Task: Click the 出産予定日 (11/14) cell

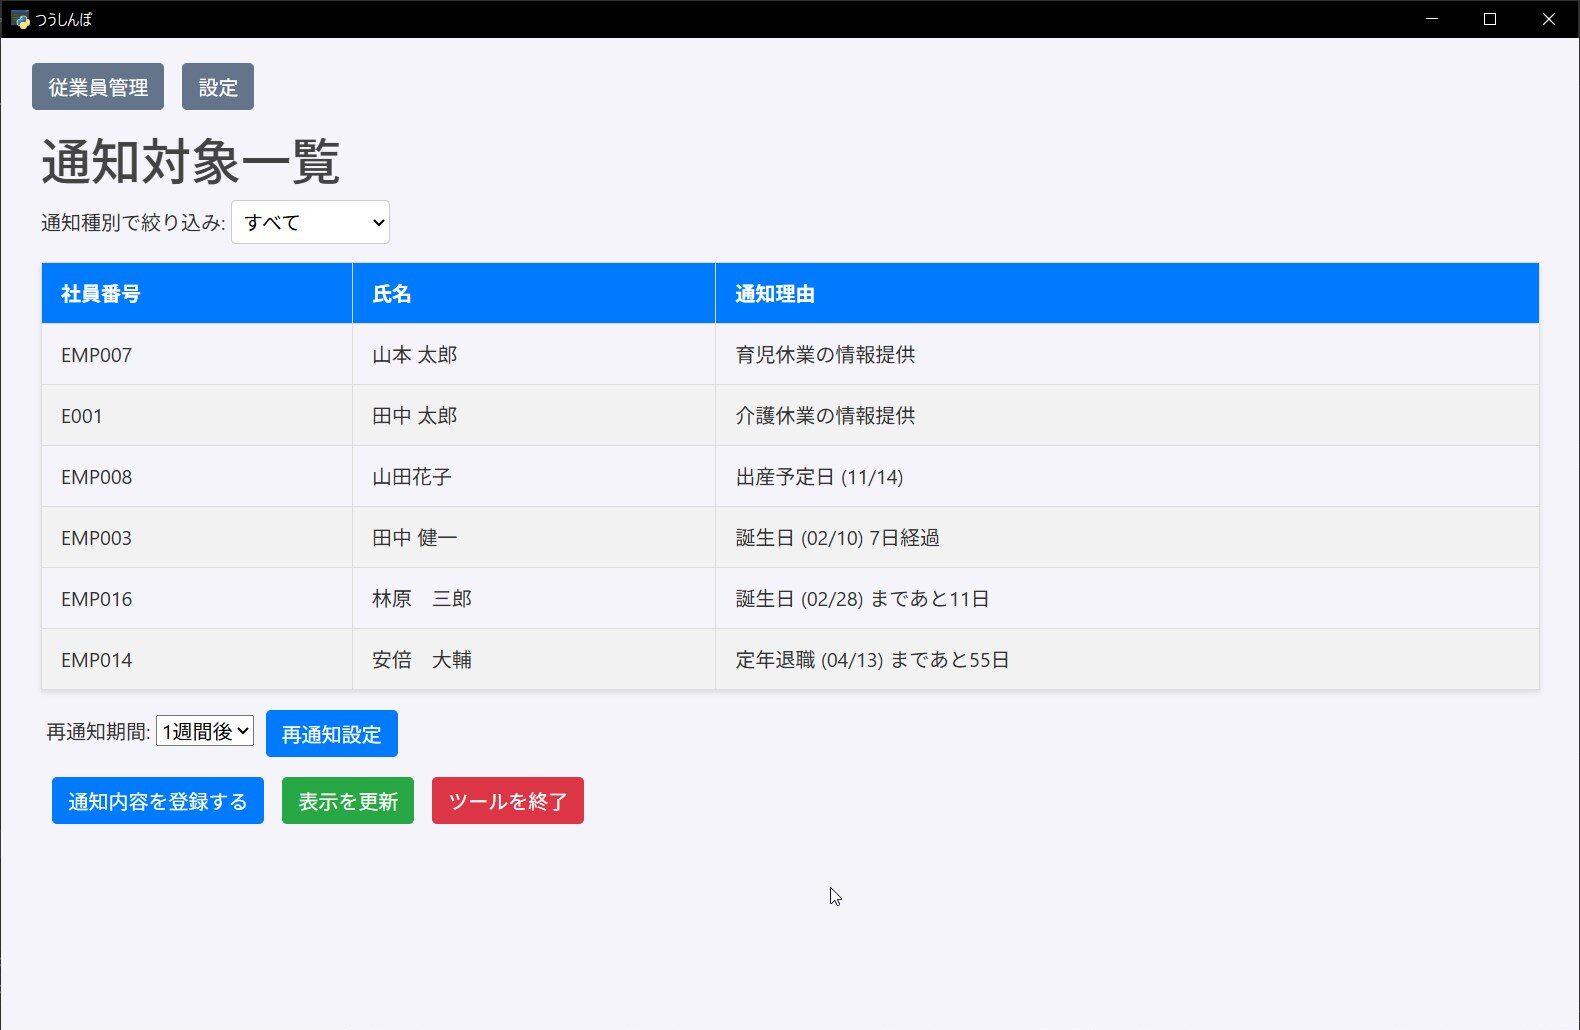Action: click(819, 477)
